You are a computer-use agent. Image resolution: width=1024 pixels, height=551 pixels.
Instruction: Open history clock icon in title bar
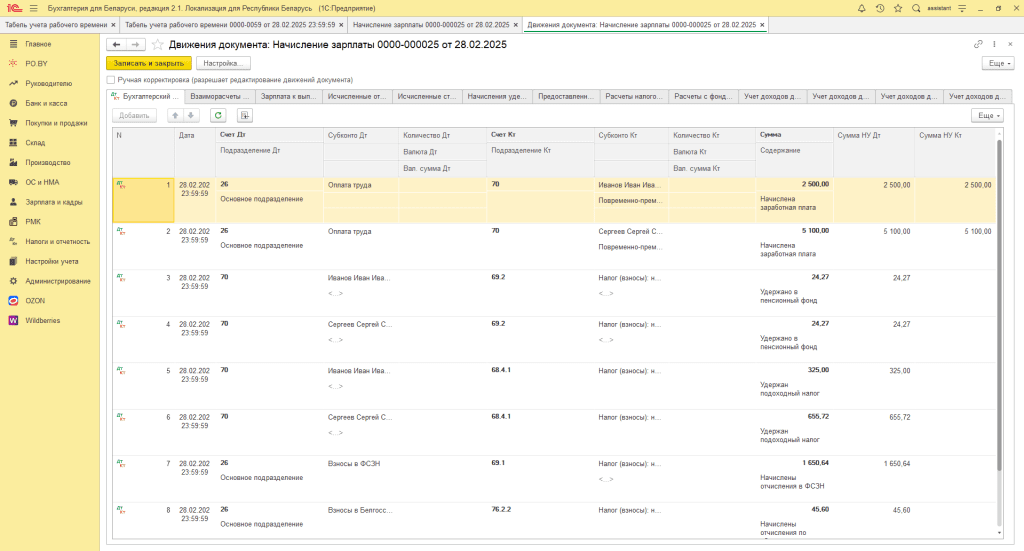click(880, 8)
